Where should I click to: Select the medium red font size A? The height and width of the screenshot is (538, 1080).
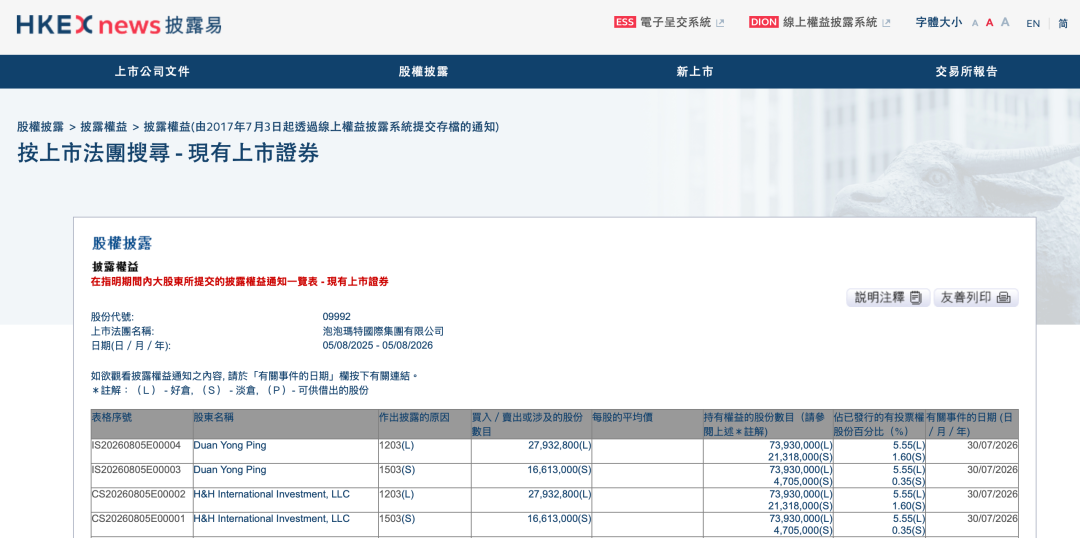tap(990, 22)
